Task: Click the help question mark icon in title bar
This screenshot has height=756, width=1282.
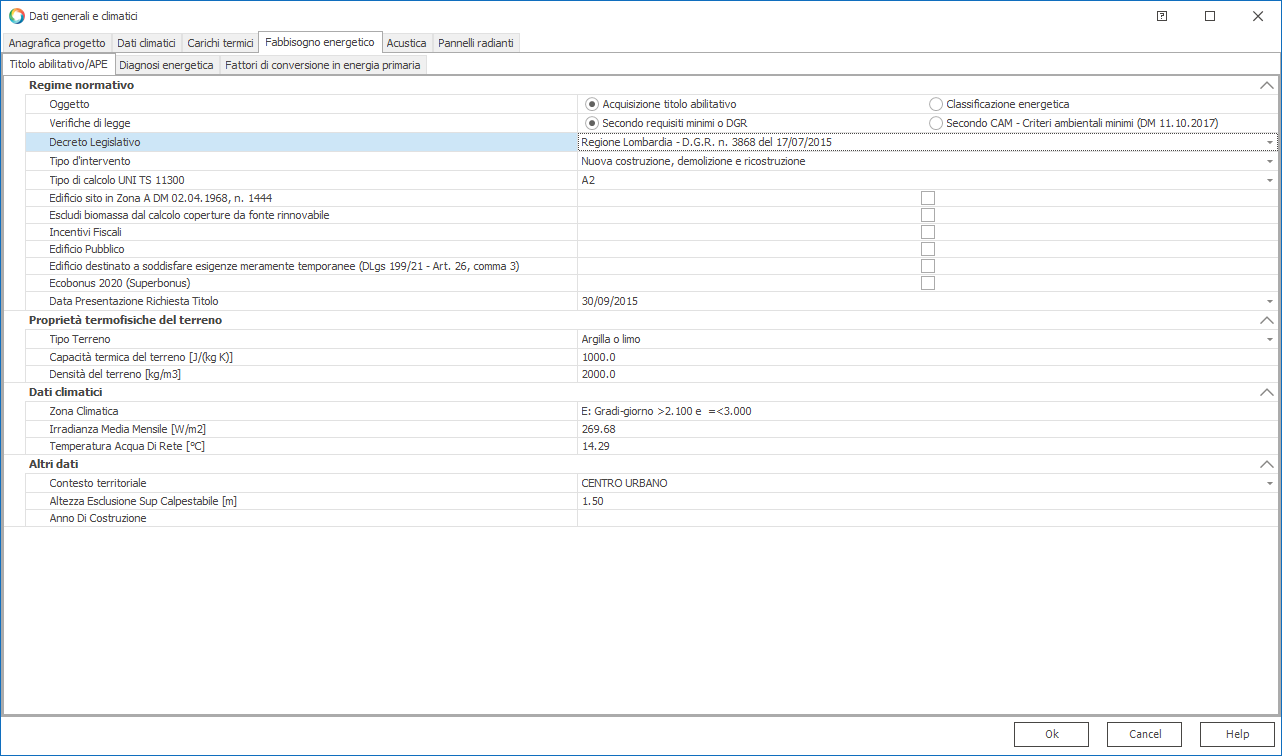Action: pyautogui.click(x=1162, y=16)
